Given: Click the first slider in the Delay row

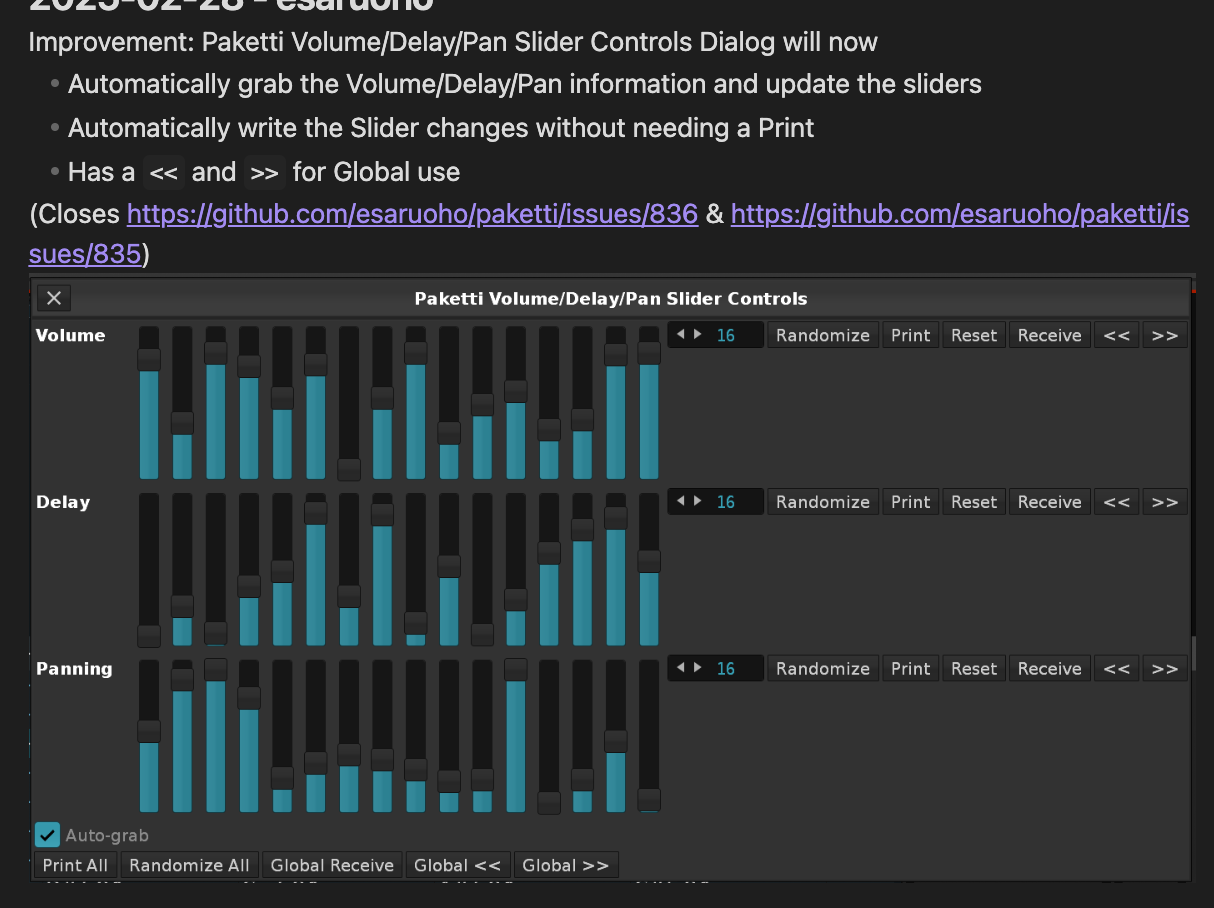Looking at the screenshot, I should pos(149,569).
